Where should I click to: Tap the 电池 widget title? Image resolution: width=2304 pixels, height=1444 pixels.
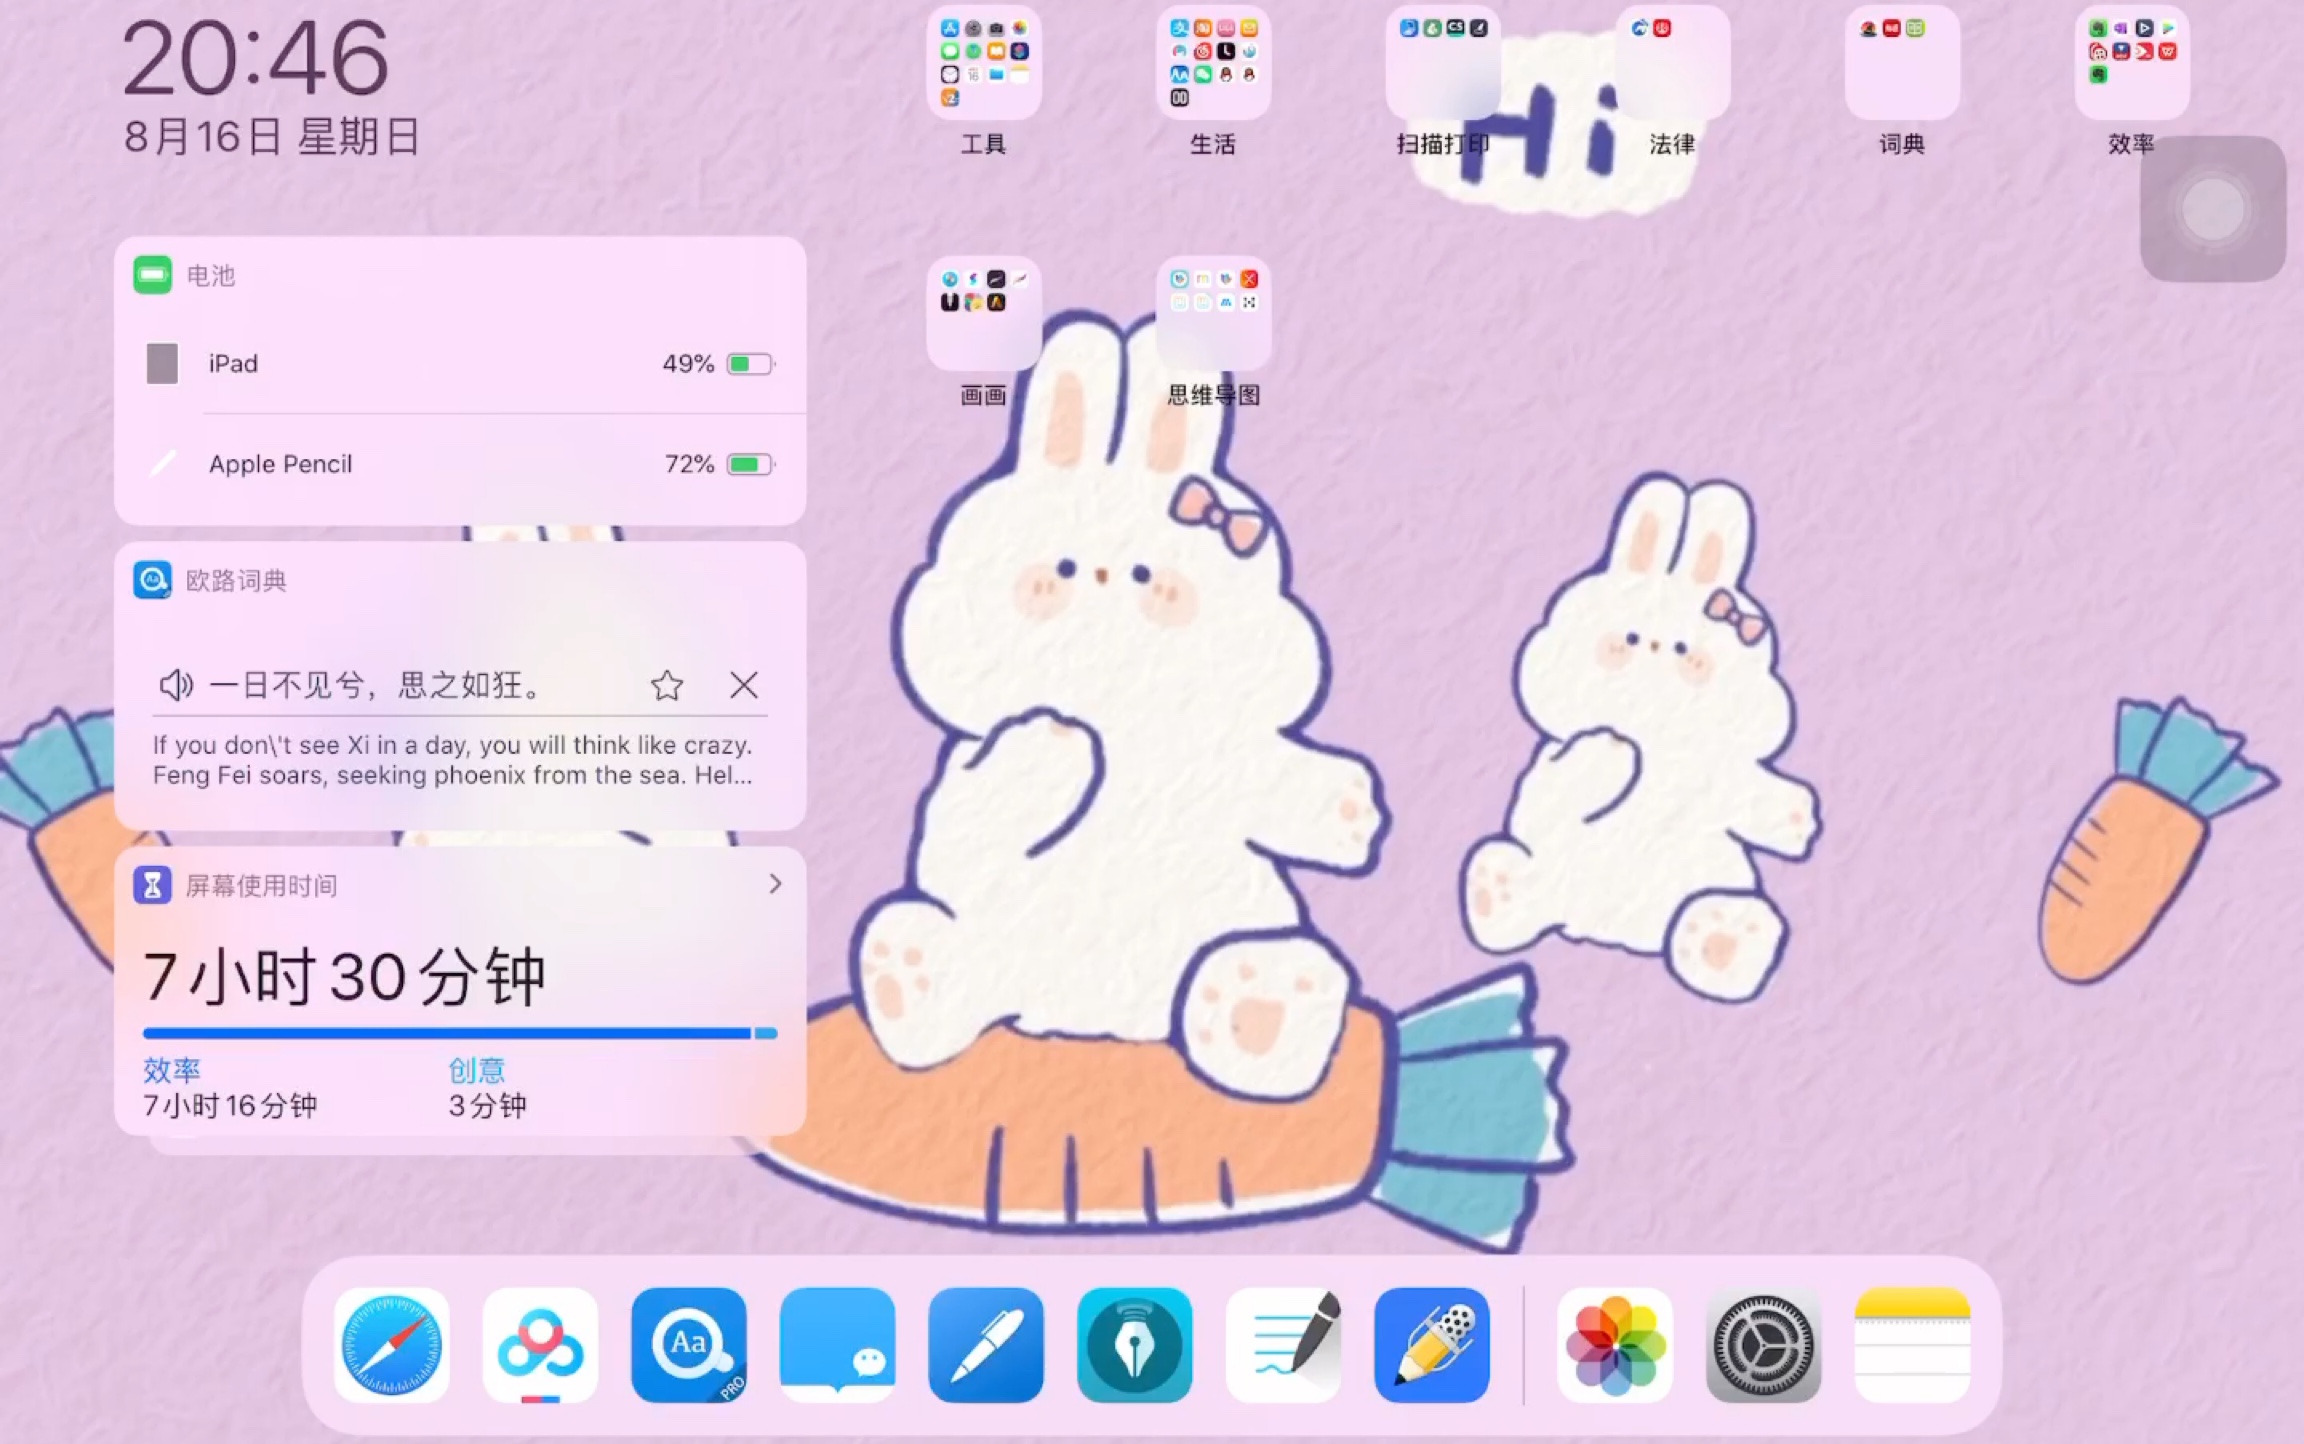[211, 275]
